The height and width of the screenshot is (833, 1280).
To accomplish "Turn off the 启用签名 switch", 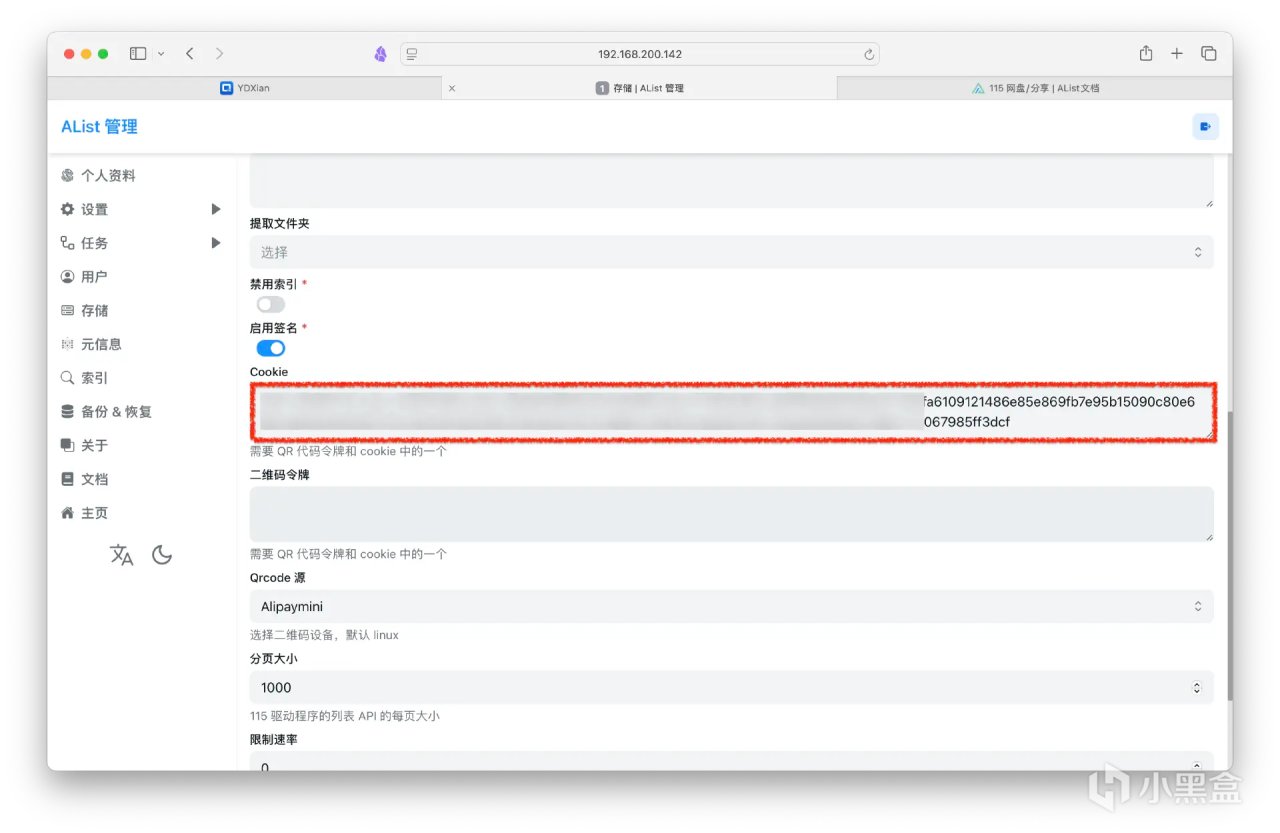I will click(271, 348).
